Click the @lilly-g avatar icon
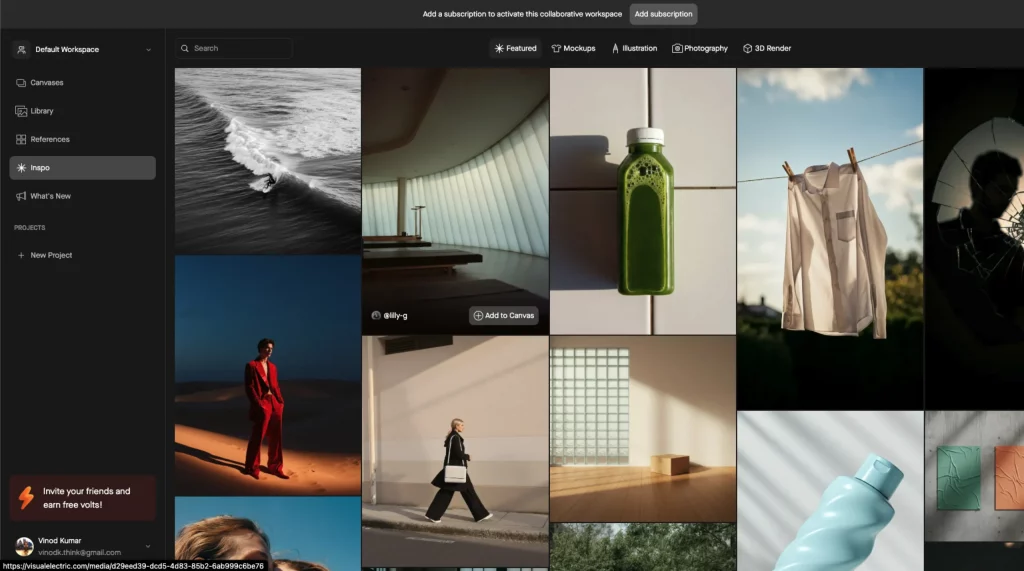This screenshot has width=1024, height=571. [376, 316]
